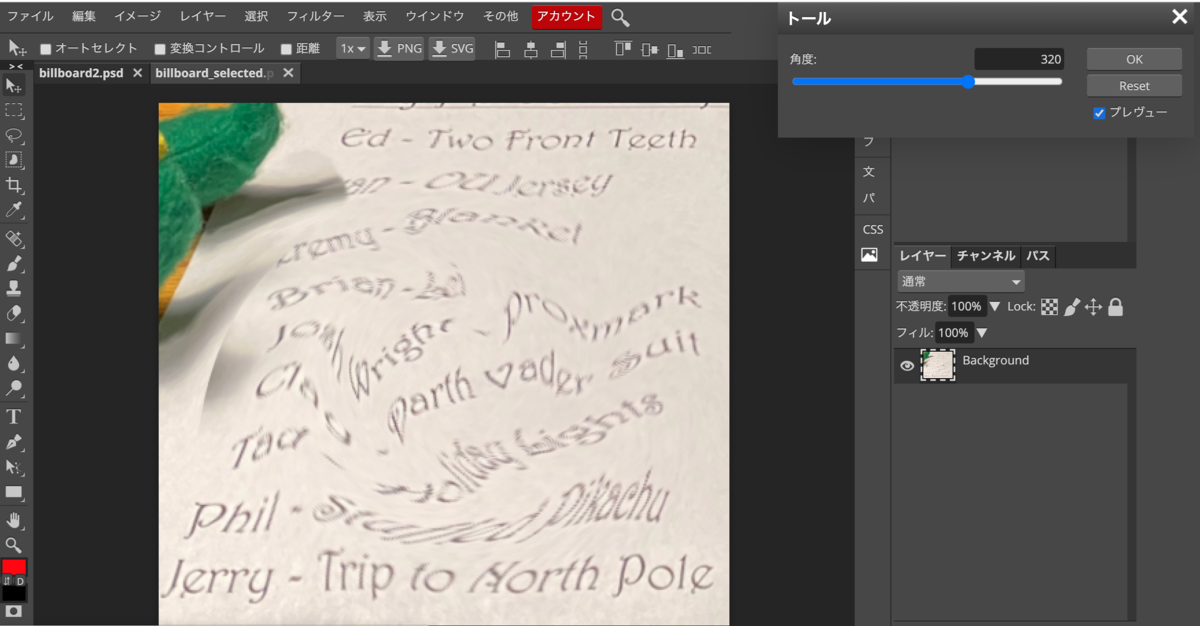Select the Blur (droplet) tool
Viewport: 1200px width, 626px height.
[14, 364]
